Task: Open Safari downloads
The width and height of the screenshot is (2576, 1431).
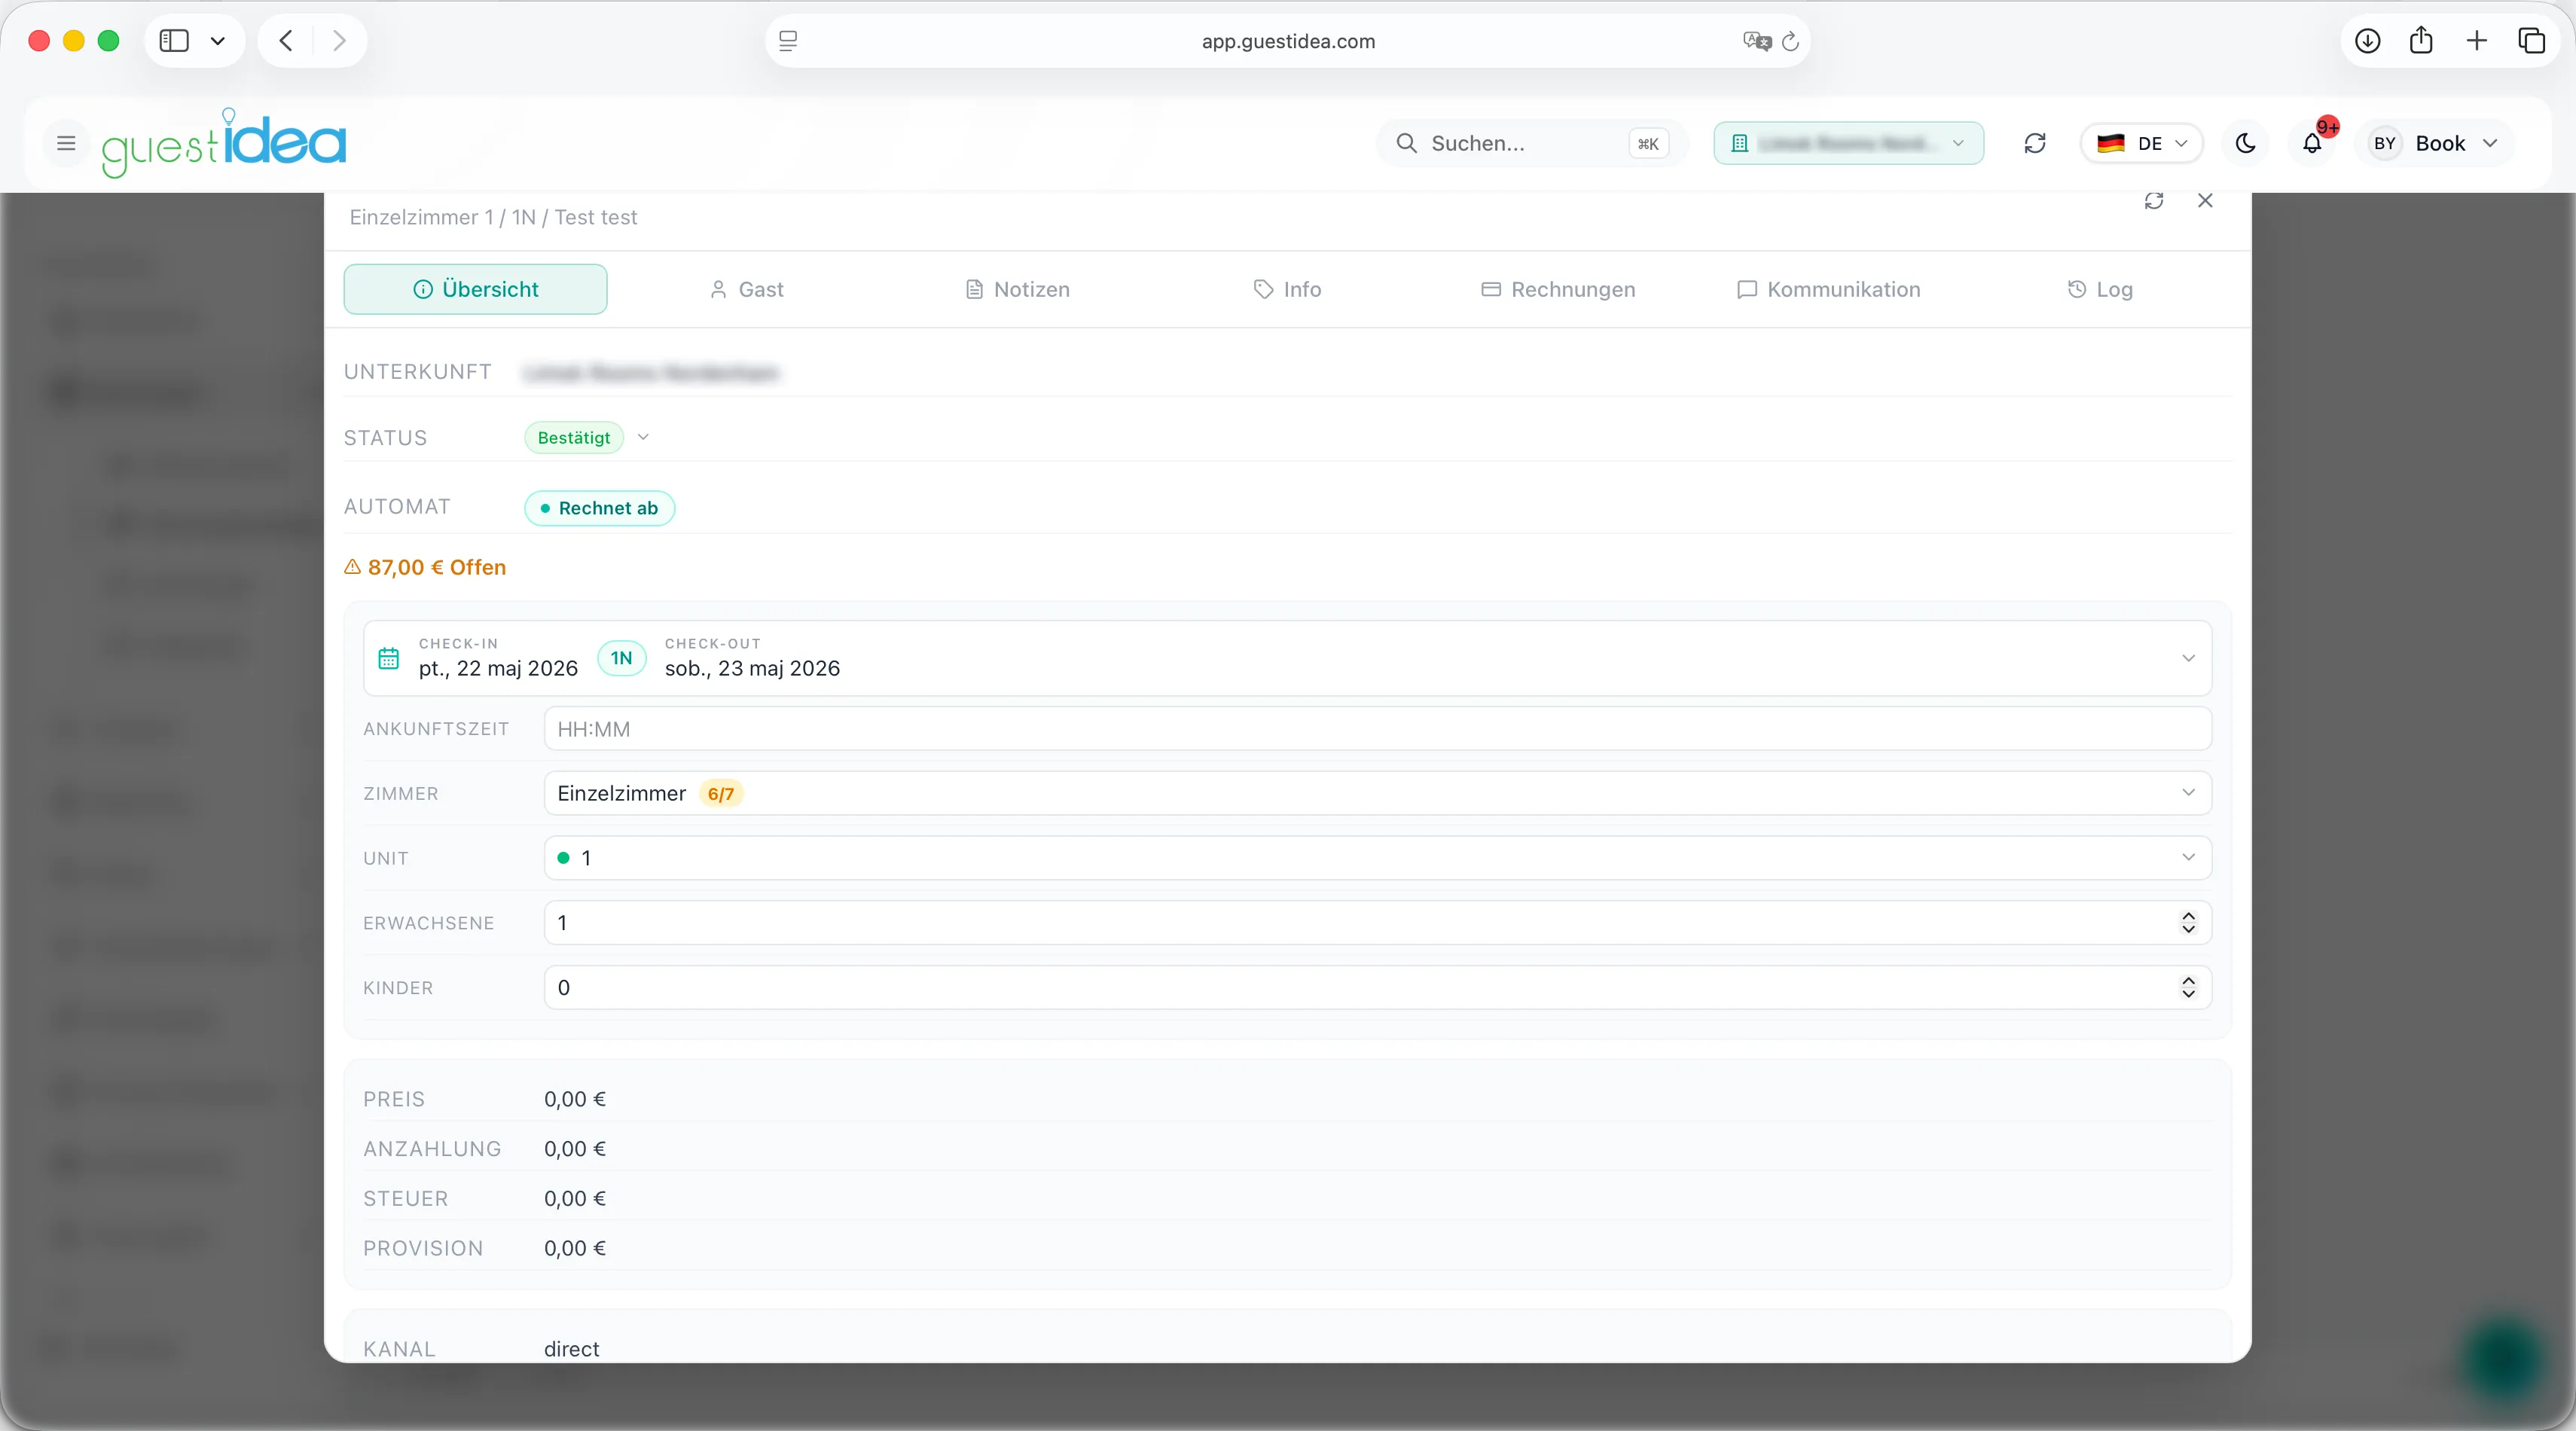Action: [x=2367, y=41]
